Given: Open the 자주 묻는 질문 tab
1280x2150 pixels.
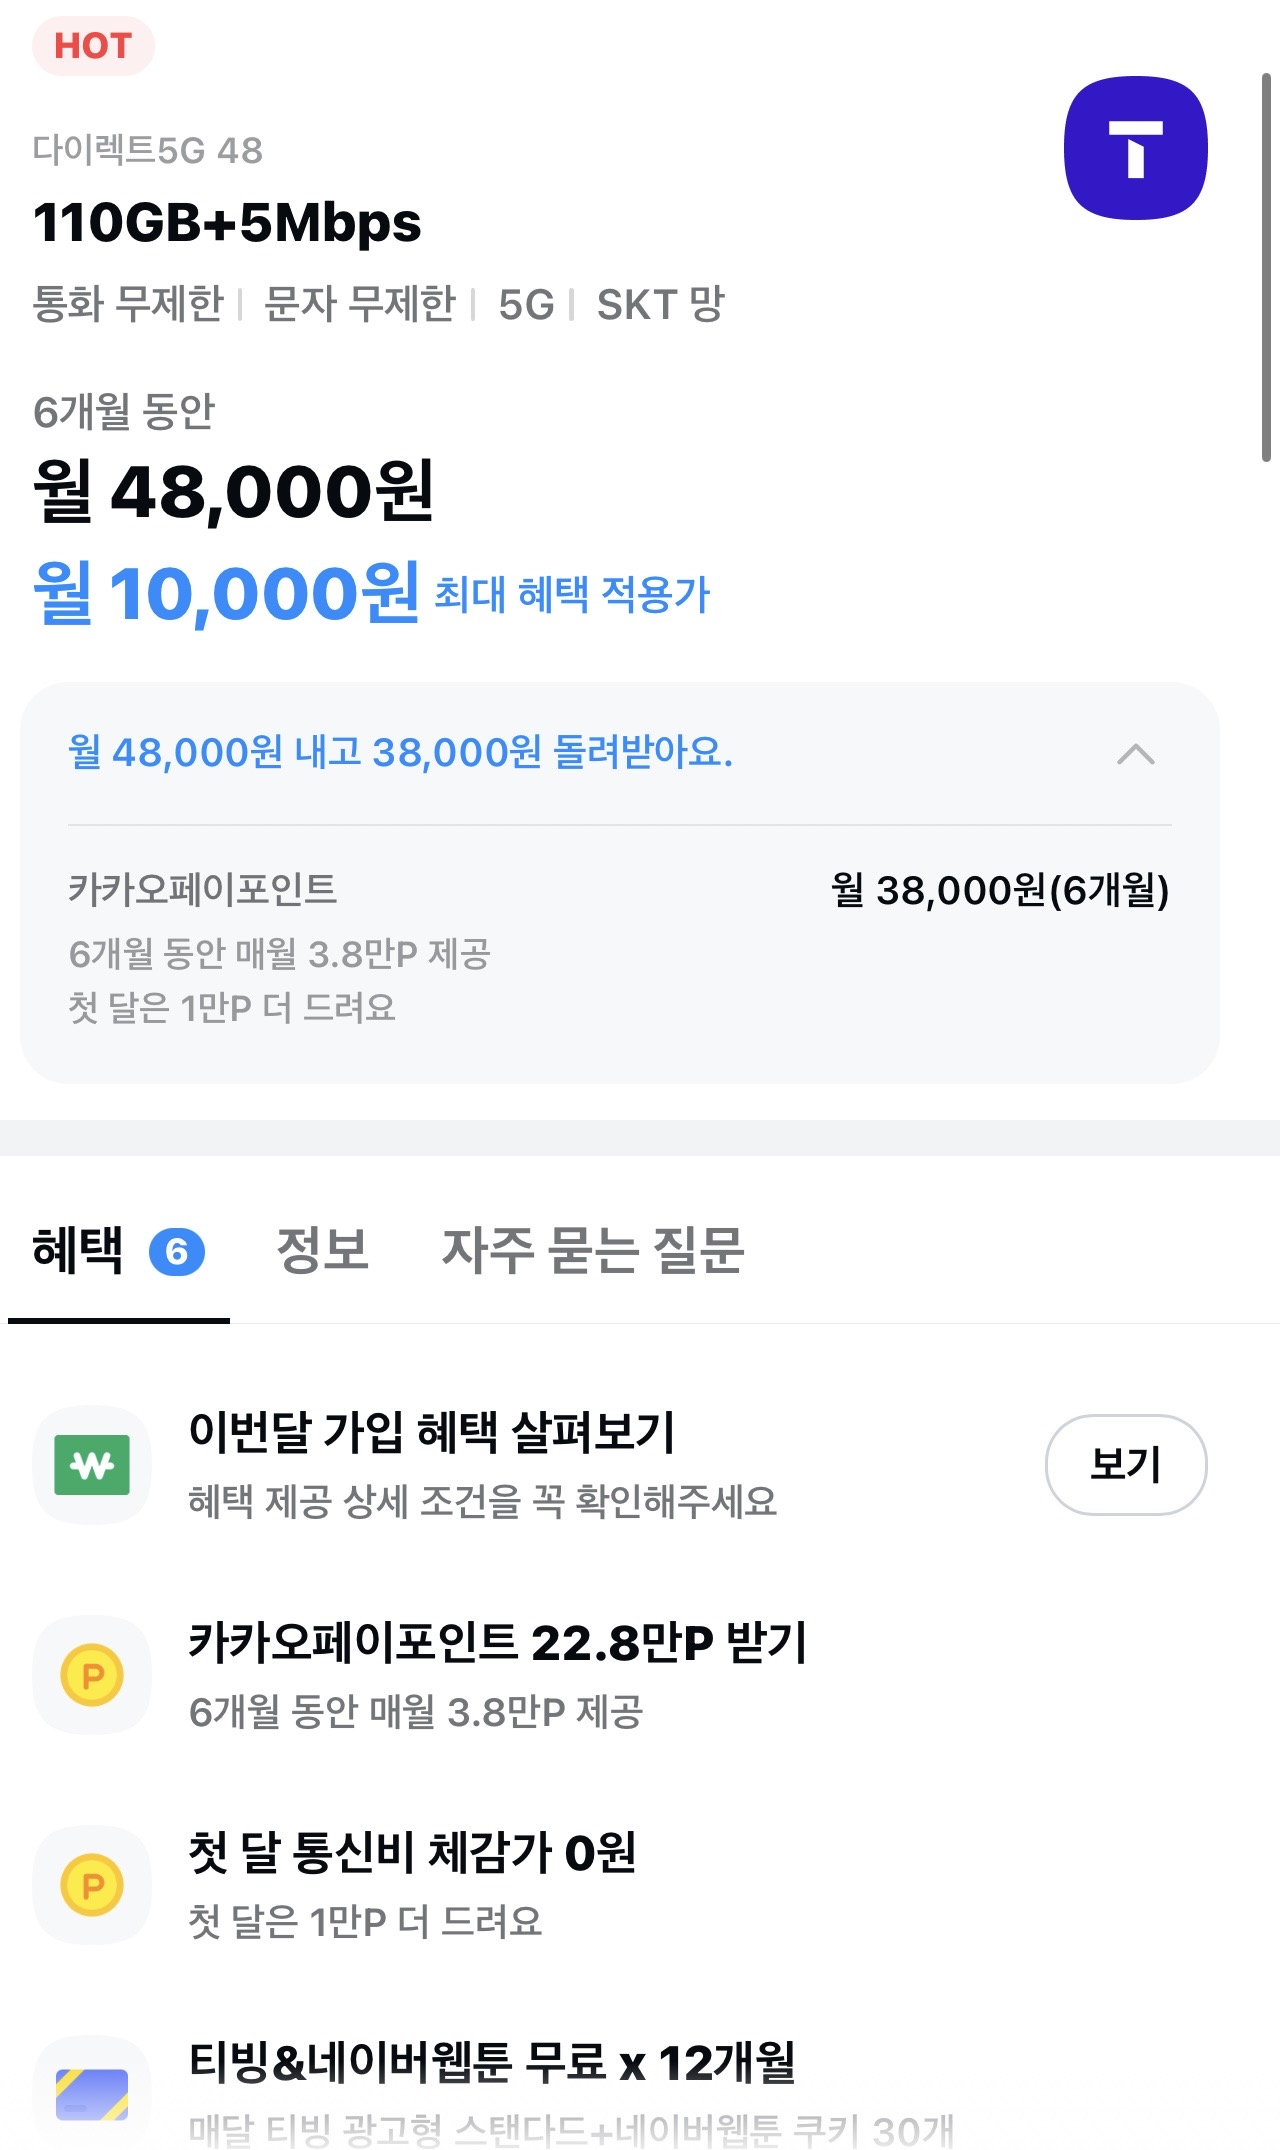Looking at the screenshot, I should click(x=593, y=1251).
